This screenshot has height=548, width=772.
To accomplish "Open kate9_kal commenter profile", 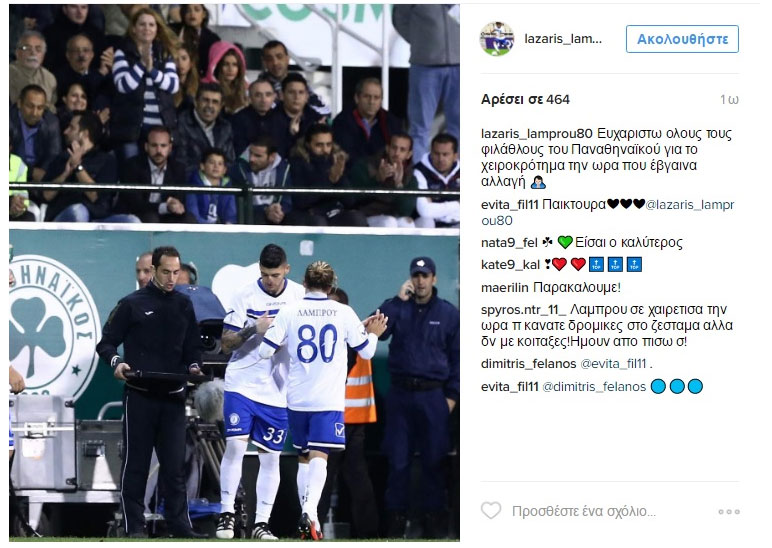I will [x=511, y=265].
